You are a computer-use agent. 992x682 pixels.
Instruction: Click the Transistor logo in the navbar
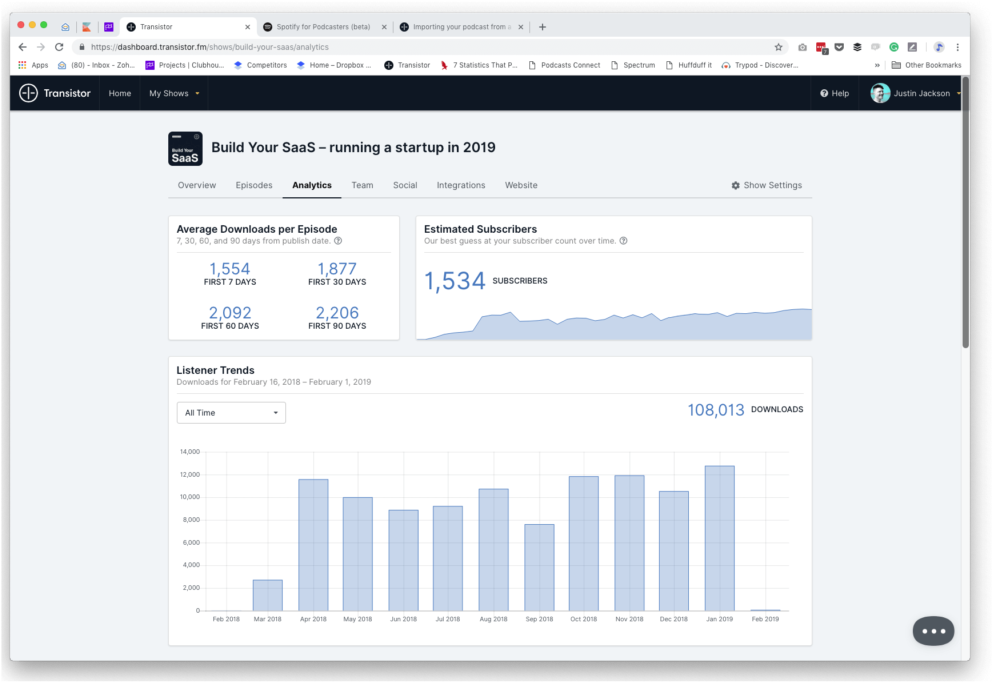(x=55, y=93)
